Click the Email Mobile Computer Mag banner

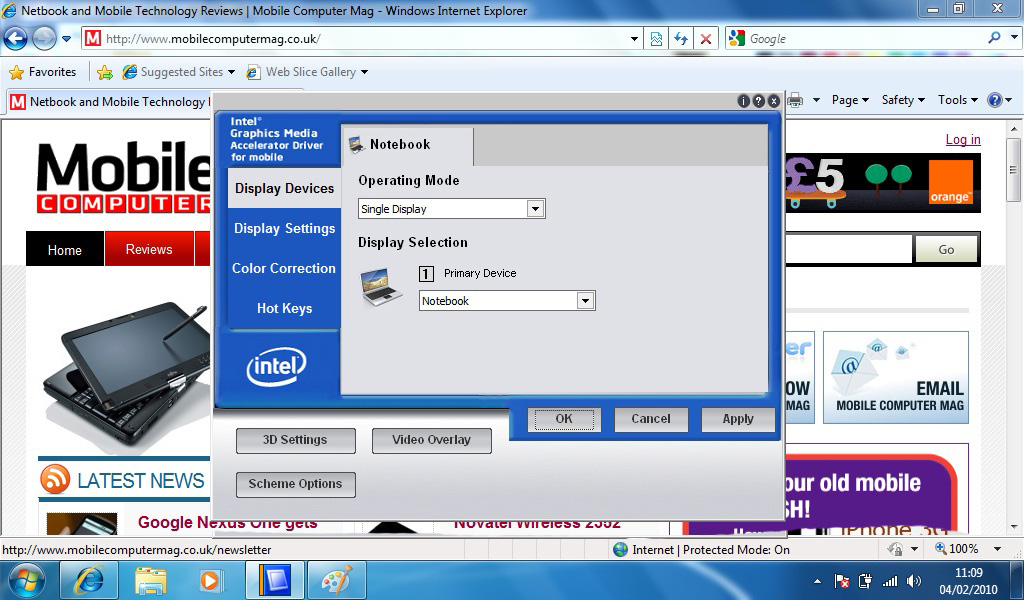(x=896, y=377)
